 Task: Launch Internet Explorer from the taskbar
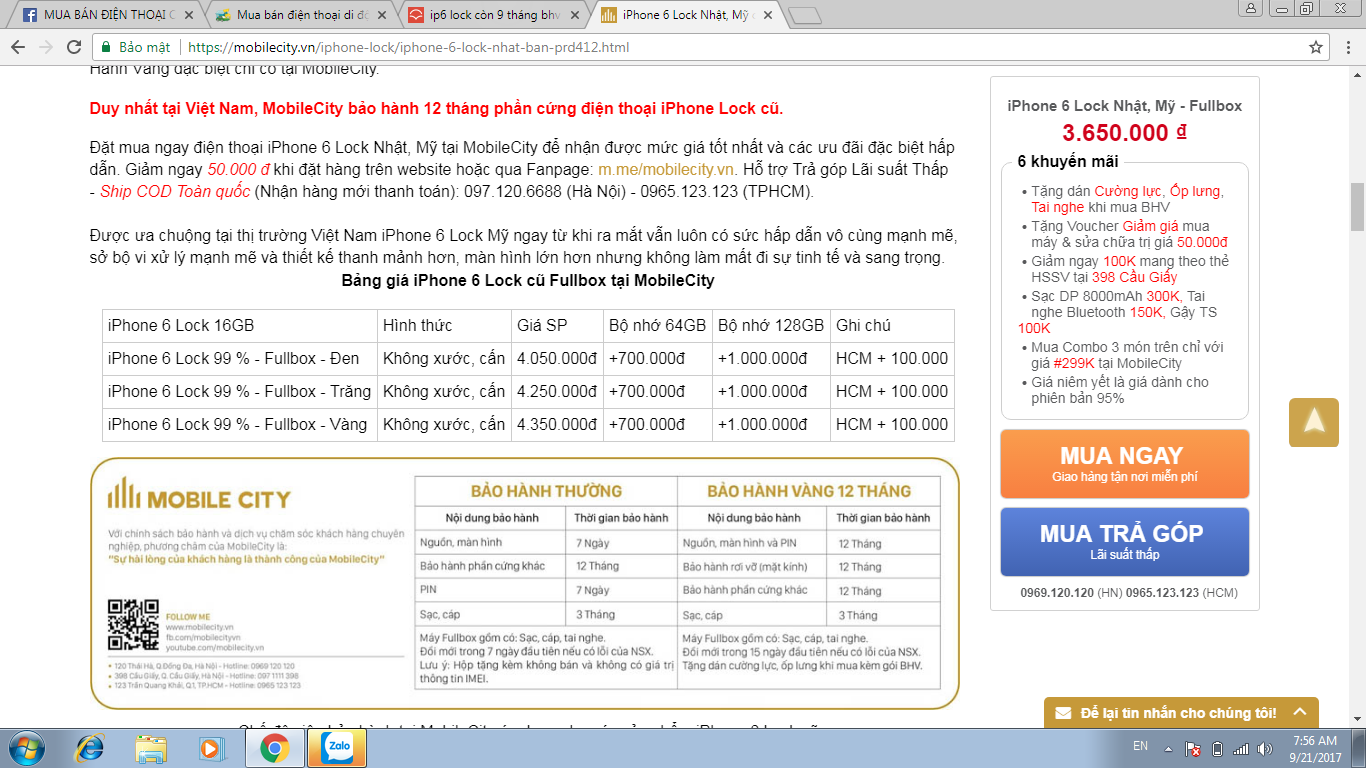91,748
